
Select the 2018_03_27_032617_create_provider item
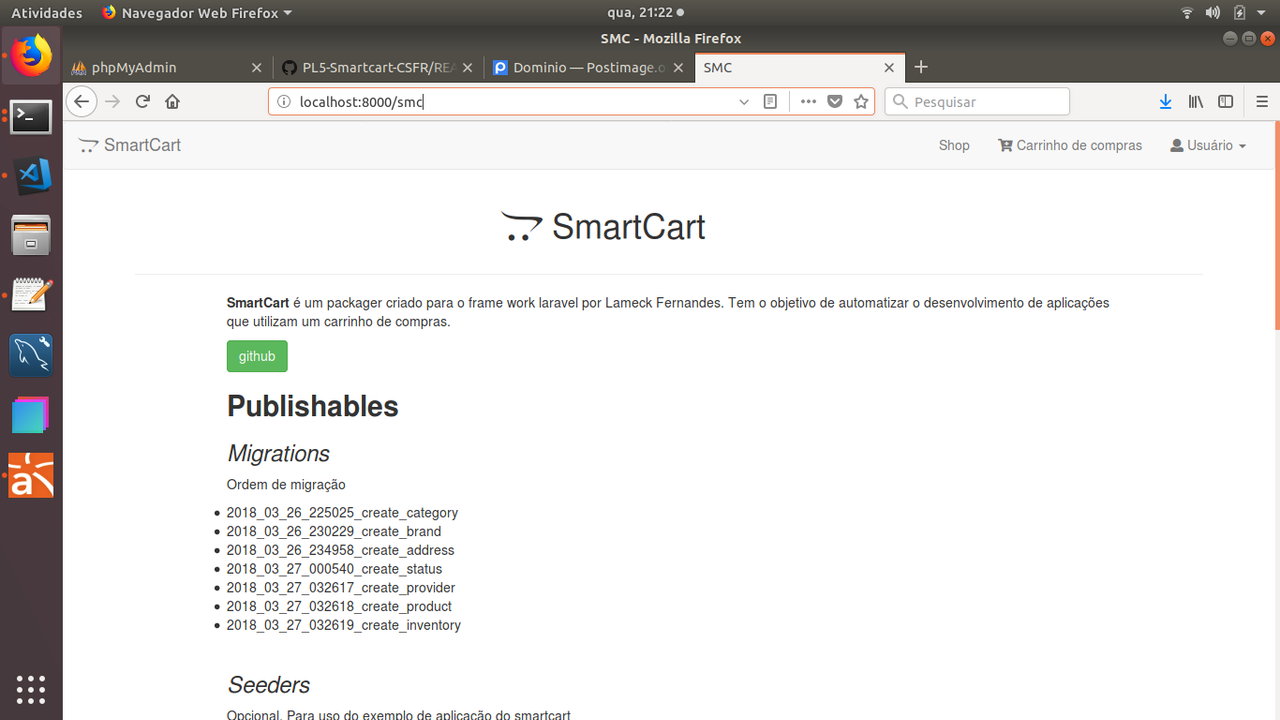click(341, 588)
